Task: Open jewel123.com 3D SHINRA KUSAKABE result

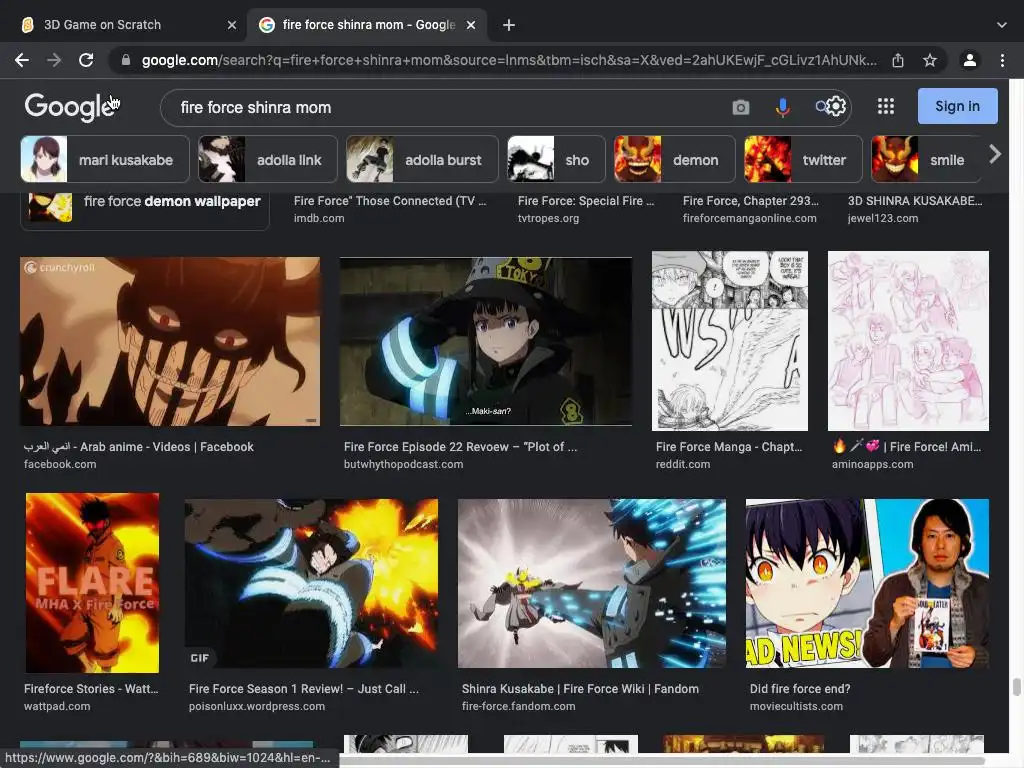Action: click(x=915, y=209)
